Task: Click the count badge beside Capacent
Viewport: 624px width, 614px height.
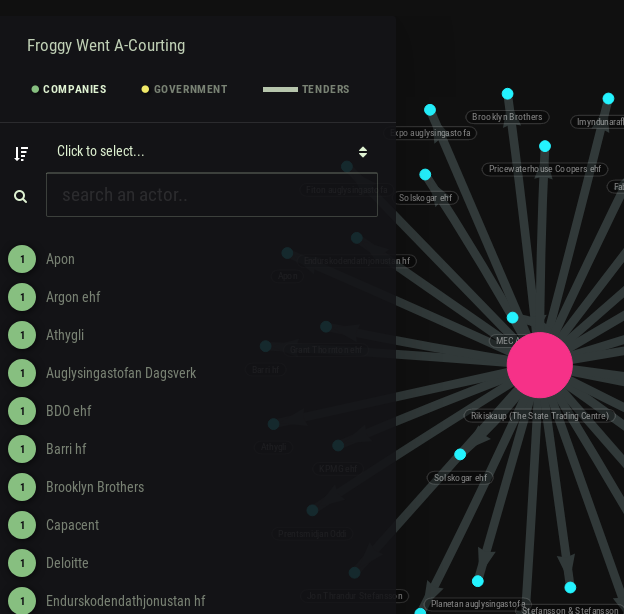Action: (x=22, y=525)
